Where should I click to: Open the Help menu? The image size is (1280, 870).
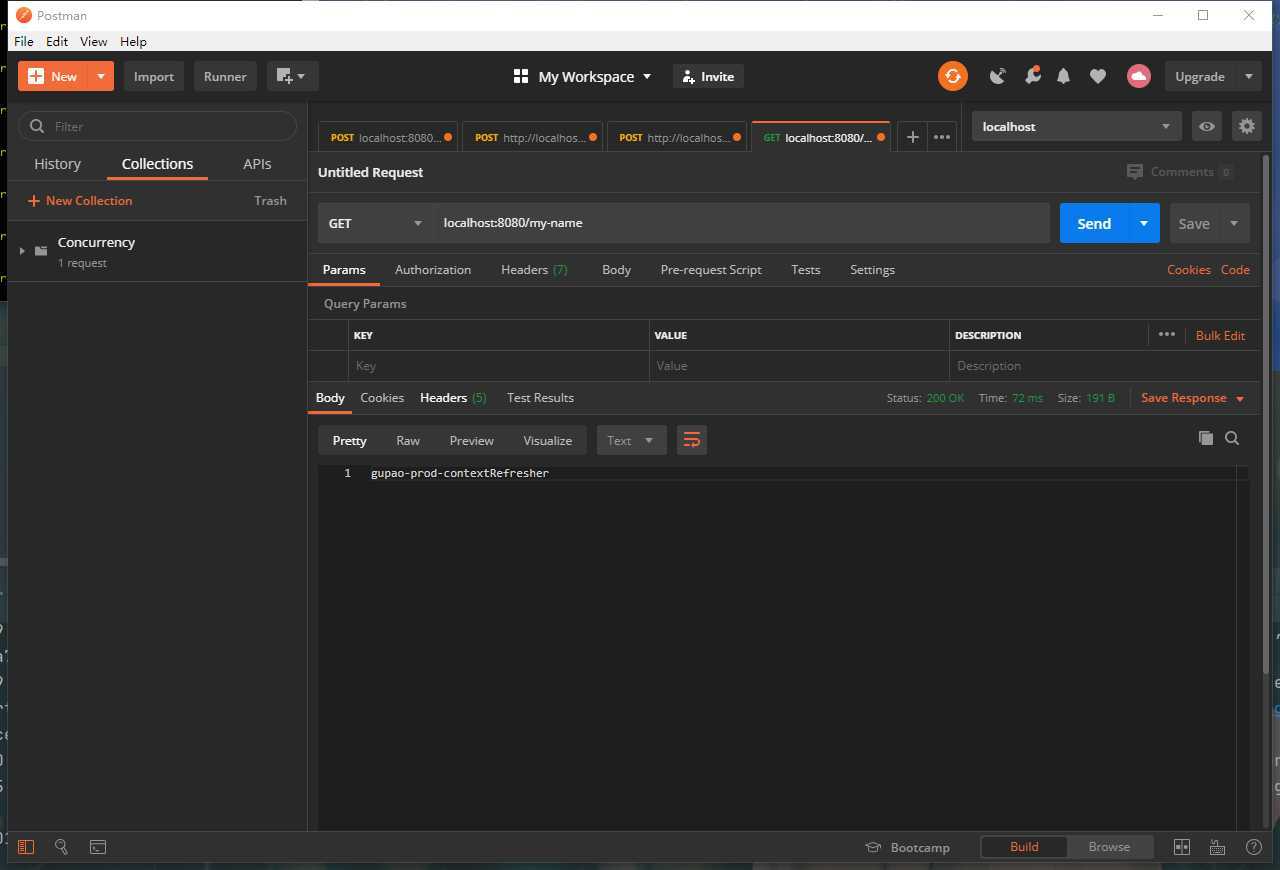pos(133,41)
